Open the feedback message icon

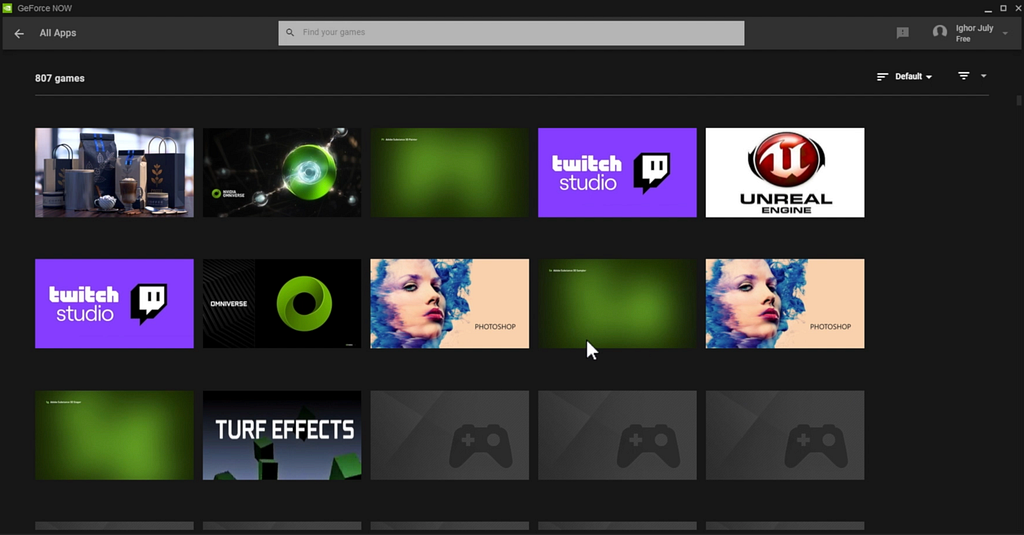pyautogui.click(x=903, y=33)
